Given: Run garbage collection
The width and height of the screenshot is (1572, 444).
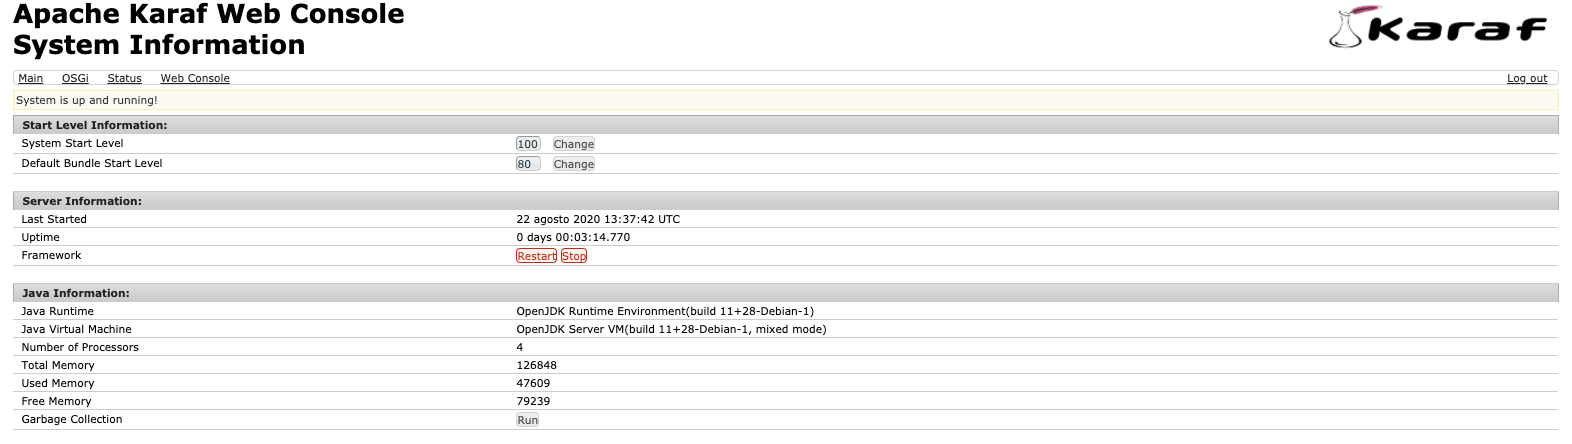Looking at the screenshot, I should coord(528,420).
